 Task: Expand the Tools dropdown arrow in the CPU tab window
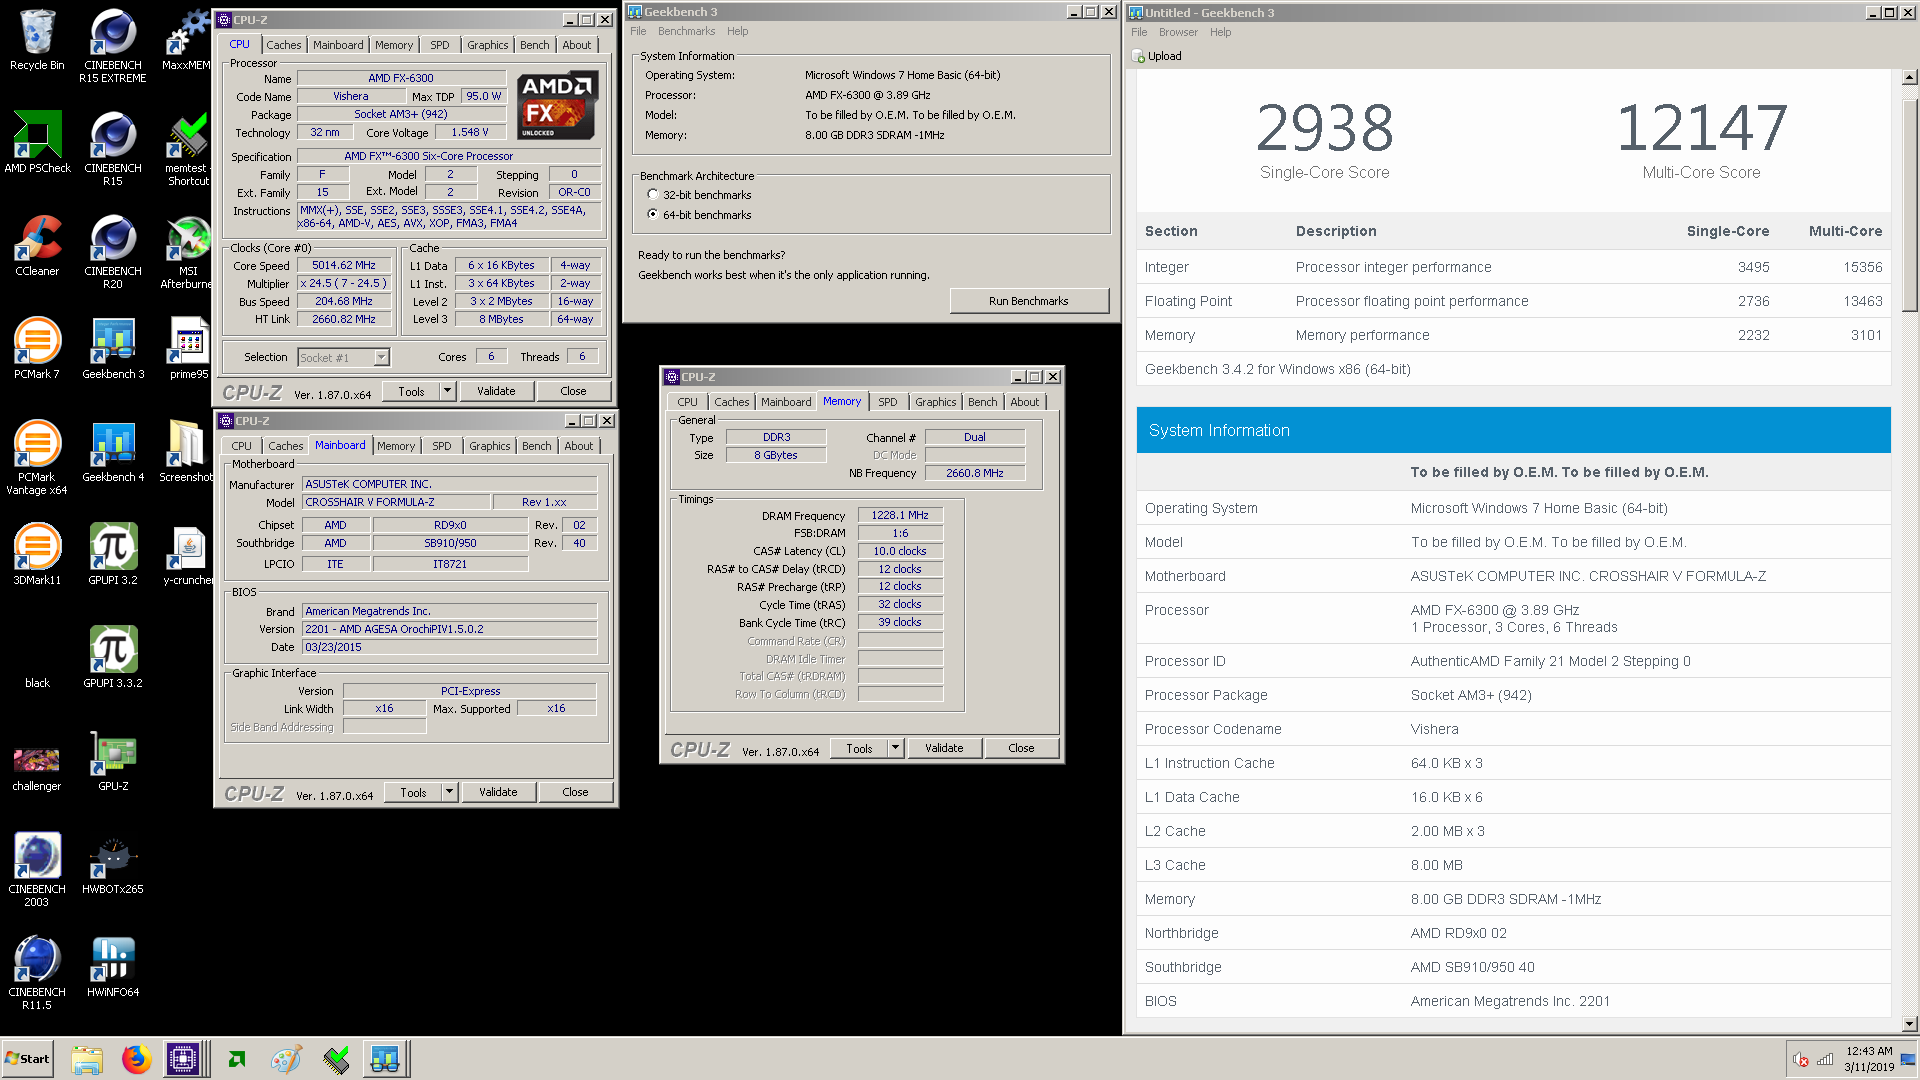448,391
